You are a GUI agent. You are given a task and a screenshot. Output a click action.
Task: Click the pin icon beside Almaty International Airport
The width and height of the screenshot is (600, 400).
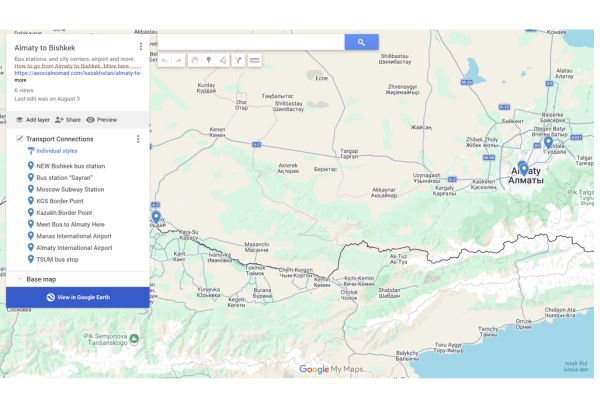coord(31,248)
